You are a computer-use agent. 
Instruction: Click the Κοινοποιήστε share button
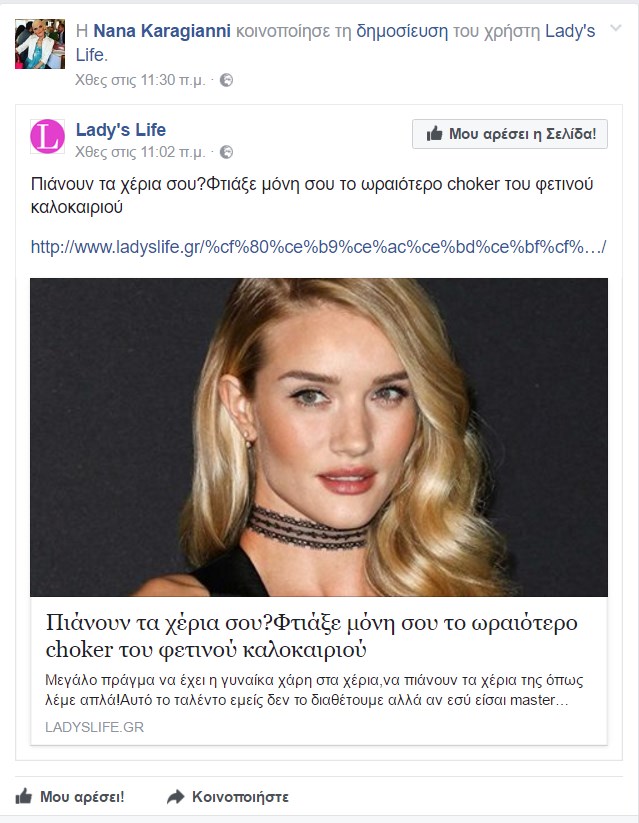(228, 797)
